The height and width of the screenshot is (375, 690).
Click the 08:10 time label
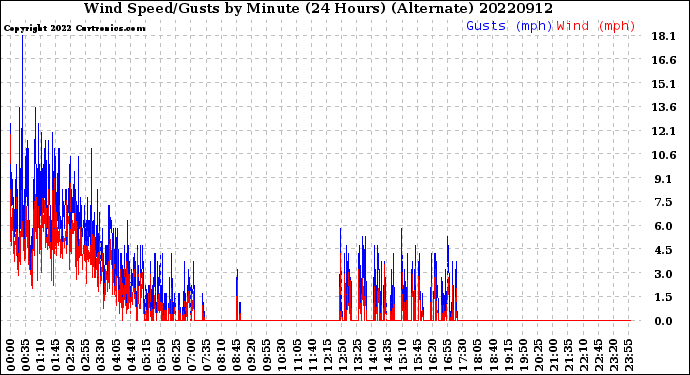(x=222, y=355)
